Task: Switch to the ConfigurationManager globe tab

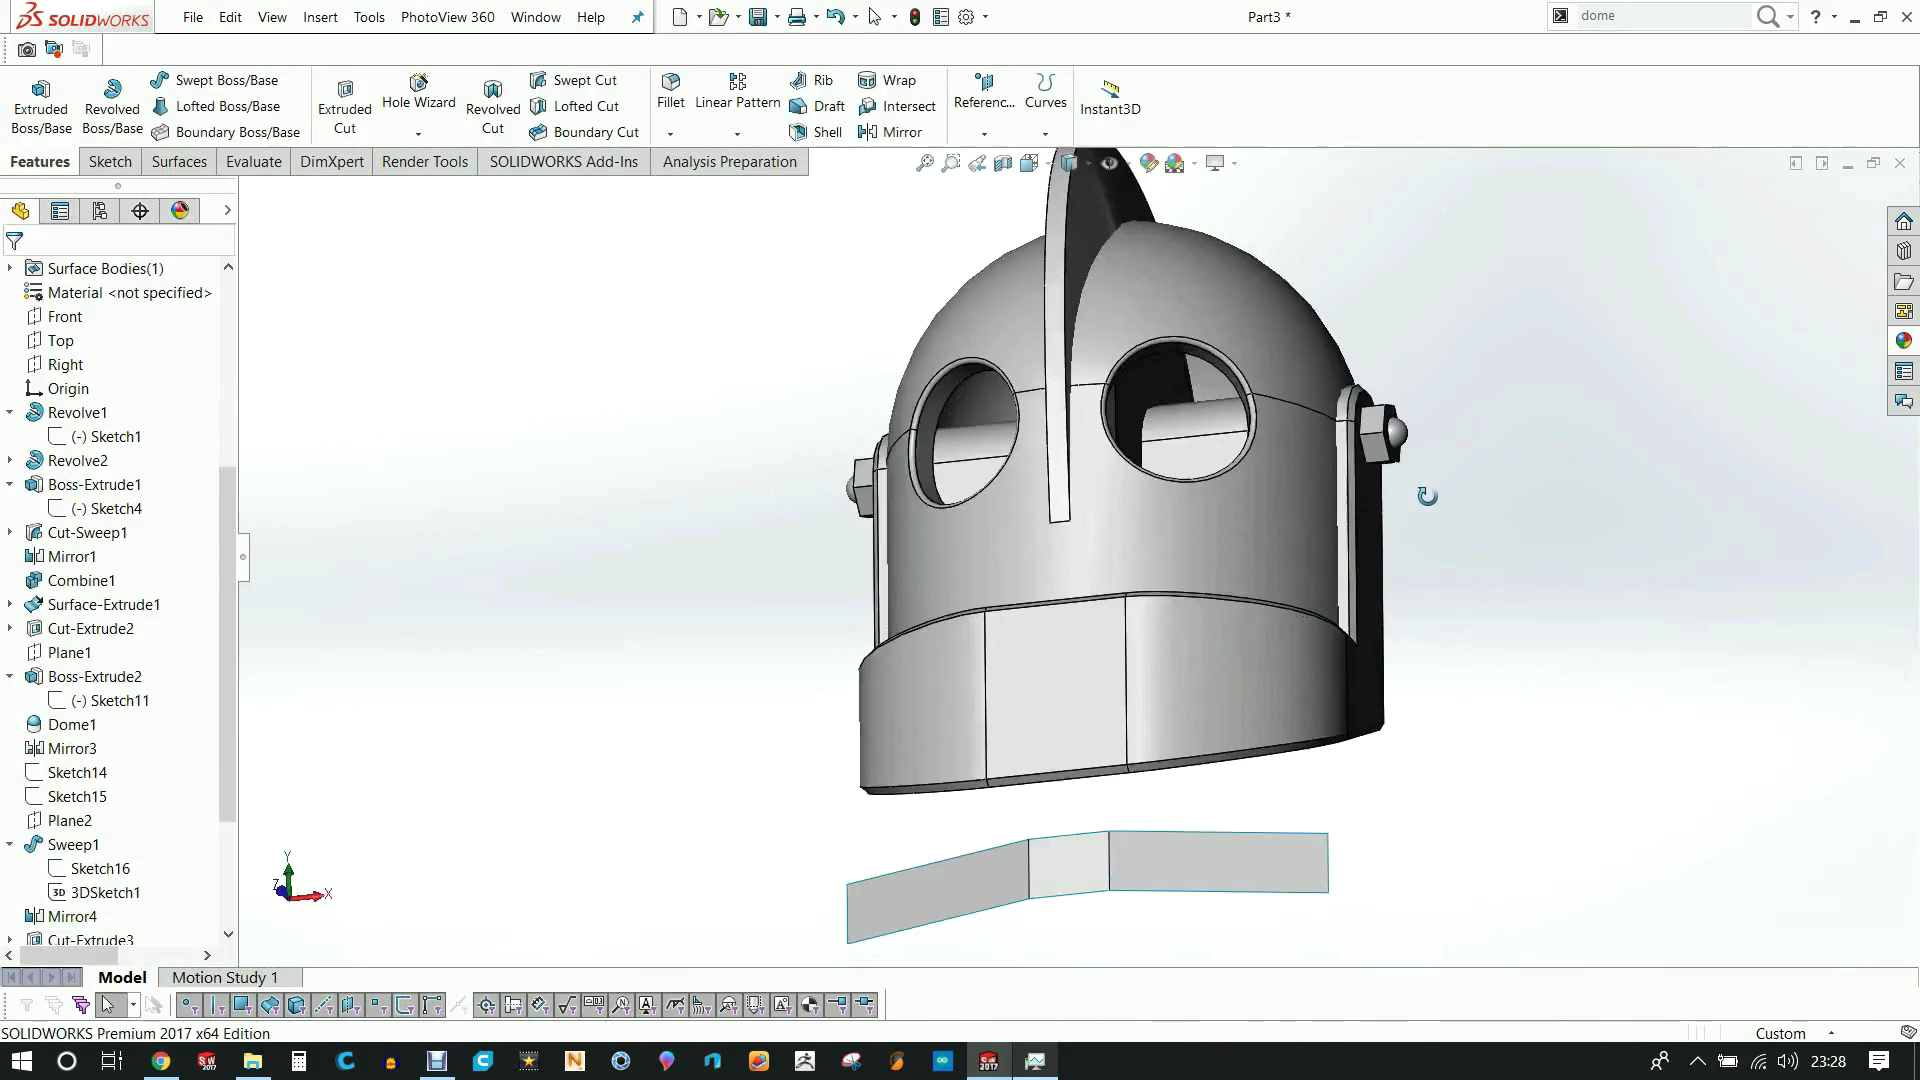Action: coord(180,211)
